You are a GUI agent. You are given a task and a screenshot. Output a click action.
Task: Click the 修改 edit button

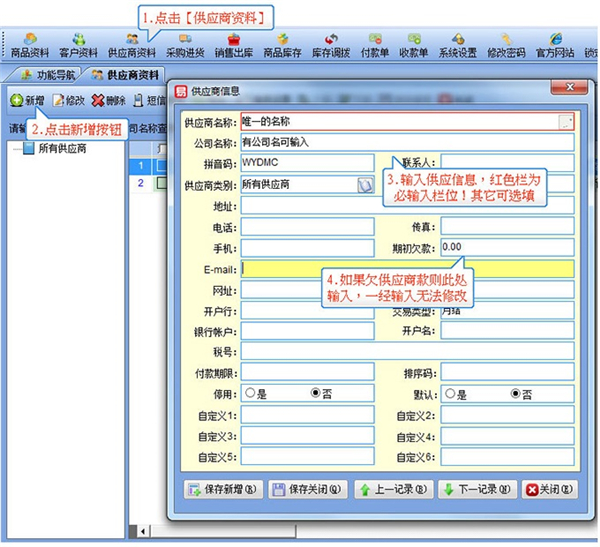69,101
